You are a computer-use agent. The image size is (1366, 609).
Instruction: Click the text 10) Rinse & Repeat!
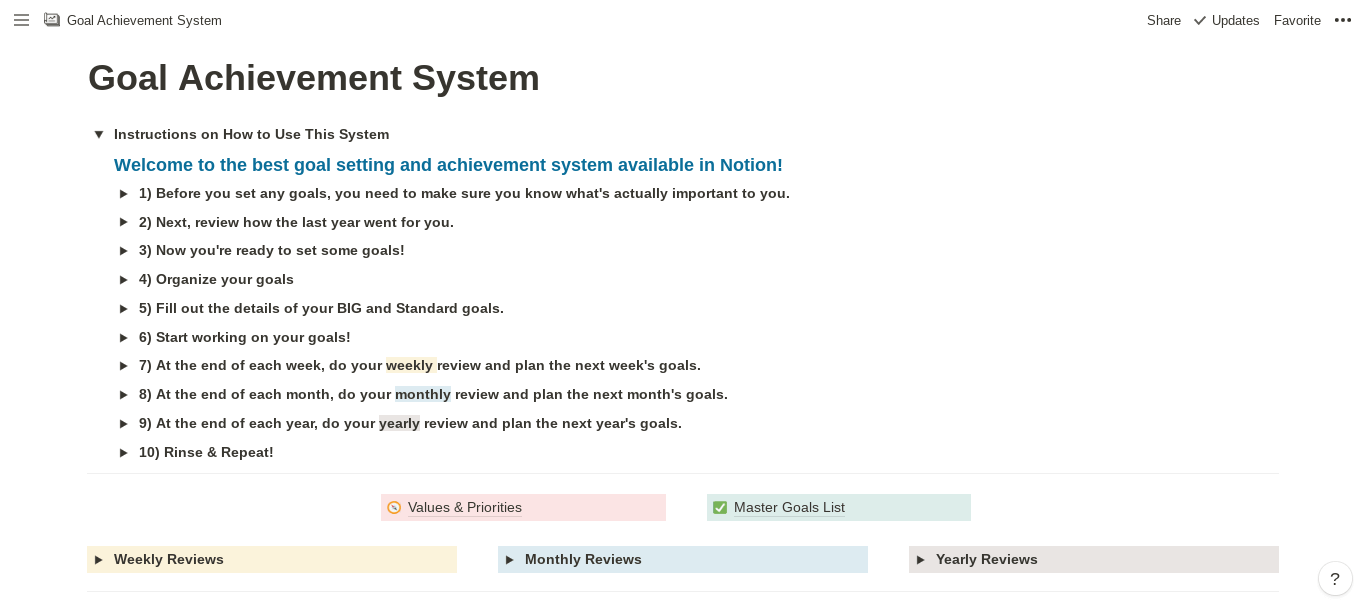tap(206, 453)
